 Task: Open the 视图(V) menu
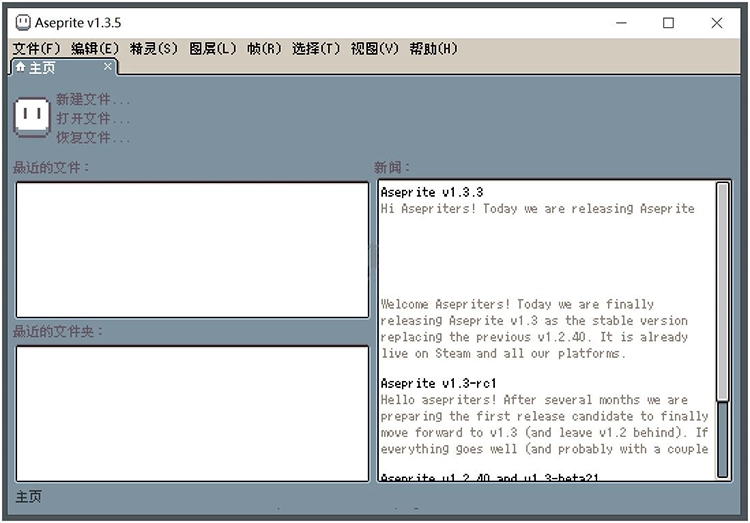tap(374, 48)
